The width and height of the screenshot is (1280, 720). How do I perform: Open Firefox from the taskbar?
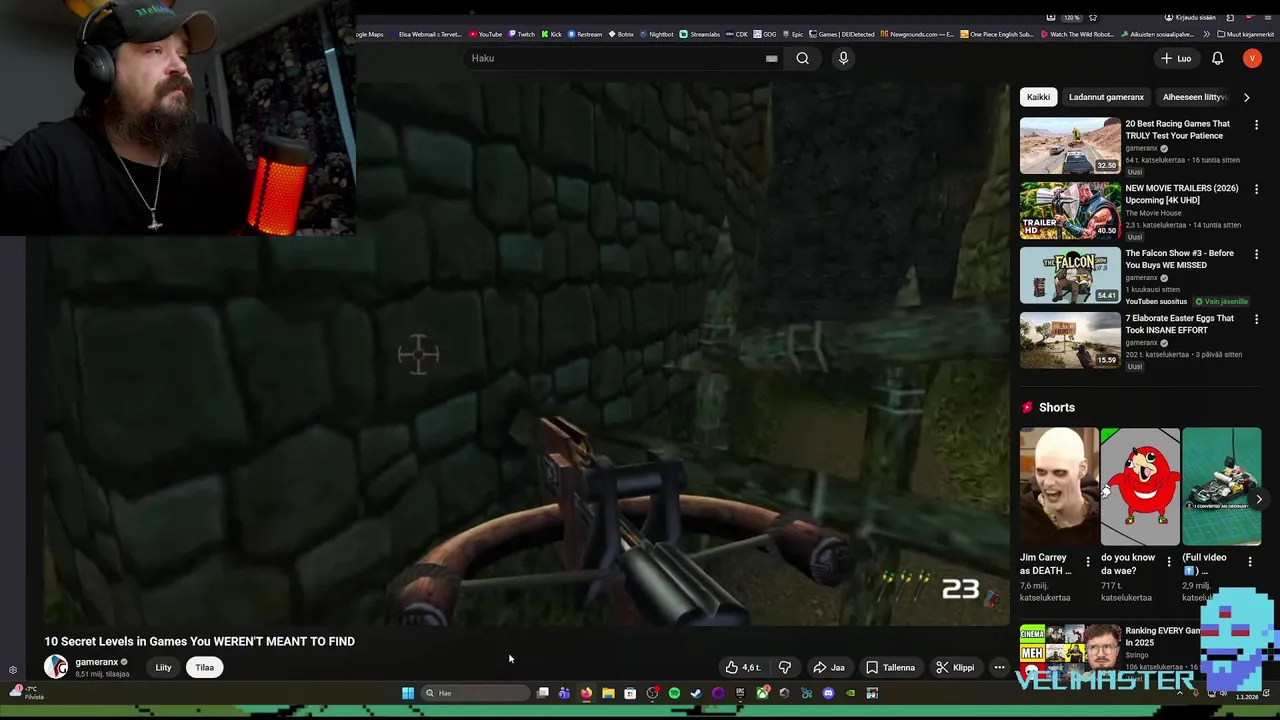coord(586,693)
